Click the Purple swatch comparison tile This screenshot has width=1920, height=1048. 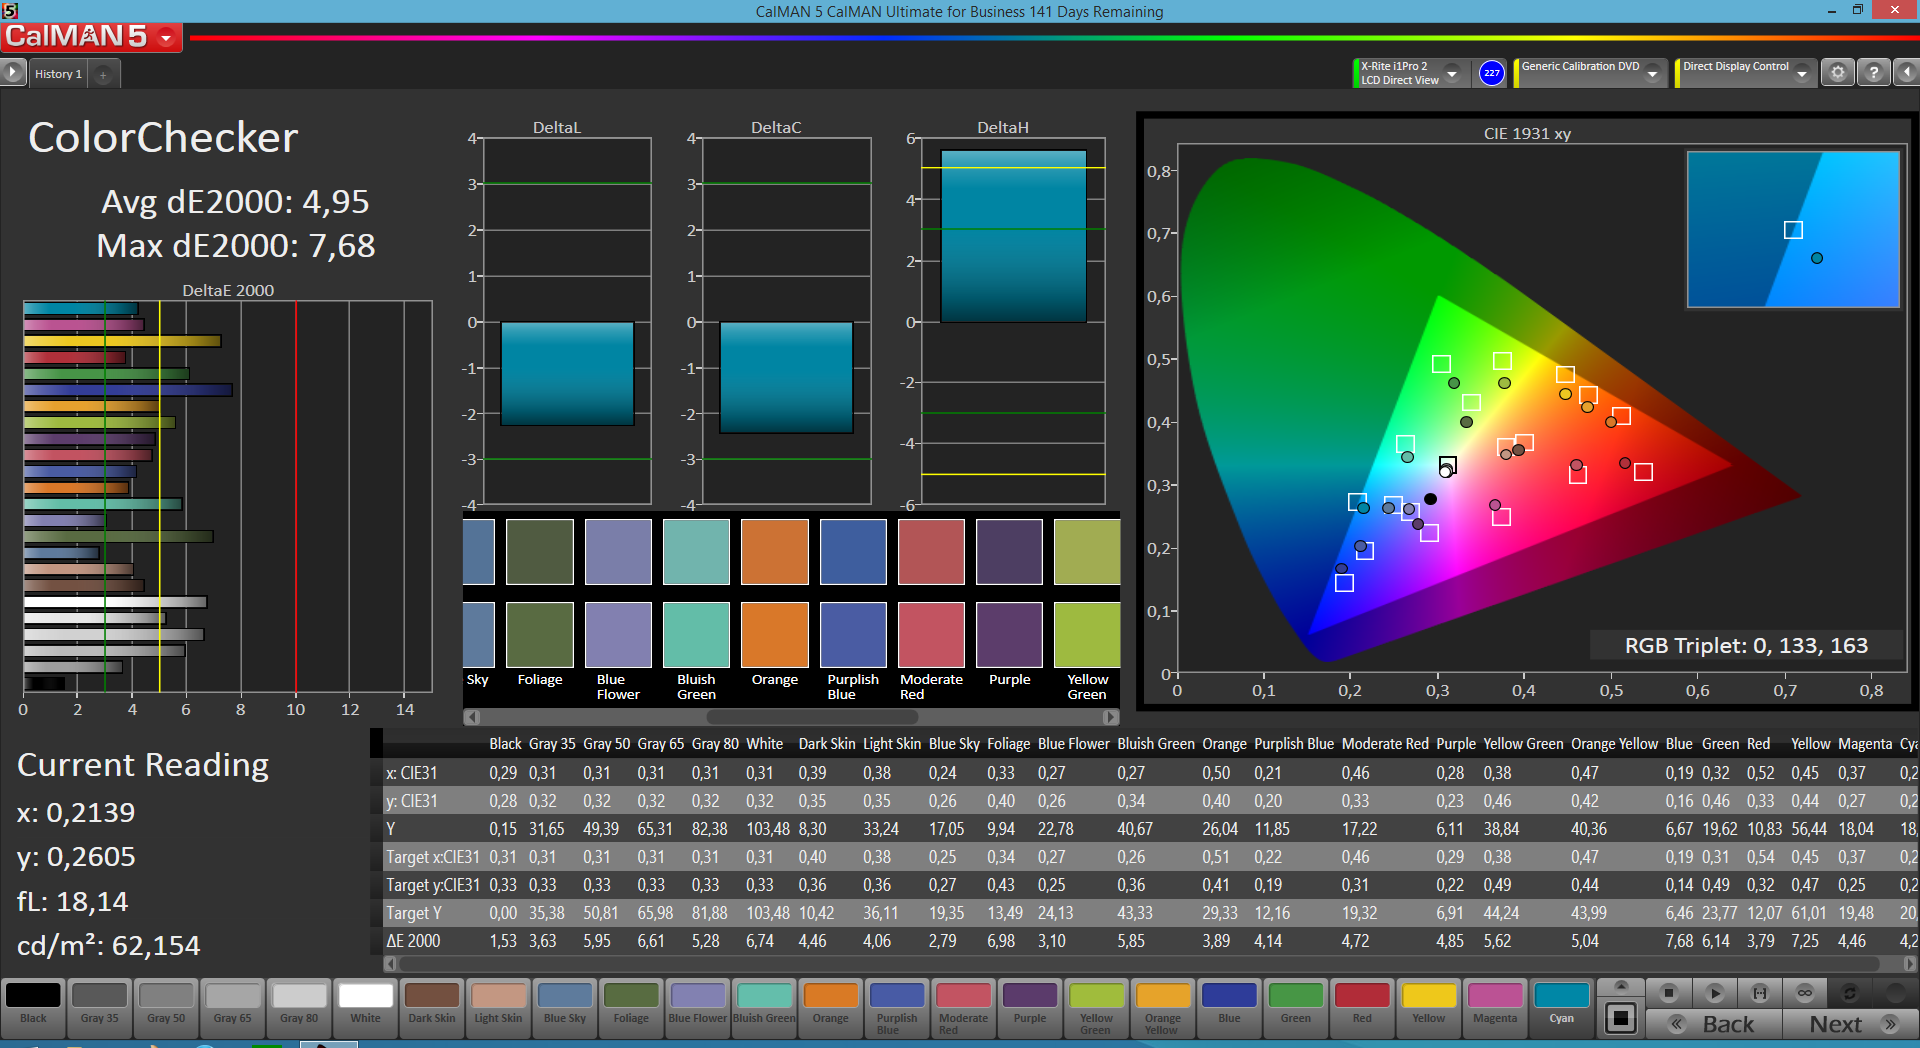pyautogui.click(x=1009, y=634)
